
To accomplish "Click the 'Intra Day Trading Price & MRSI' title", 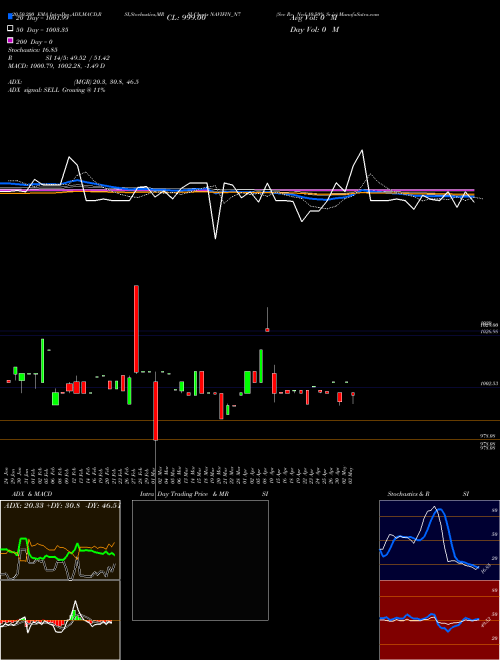I will point(204,494).
